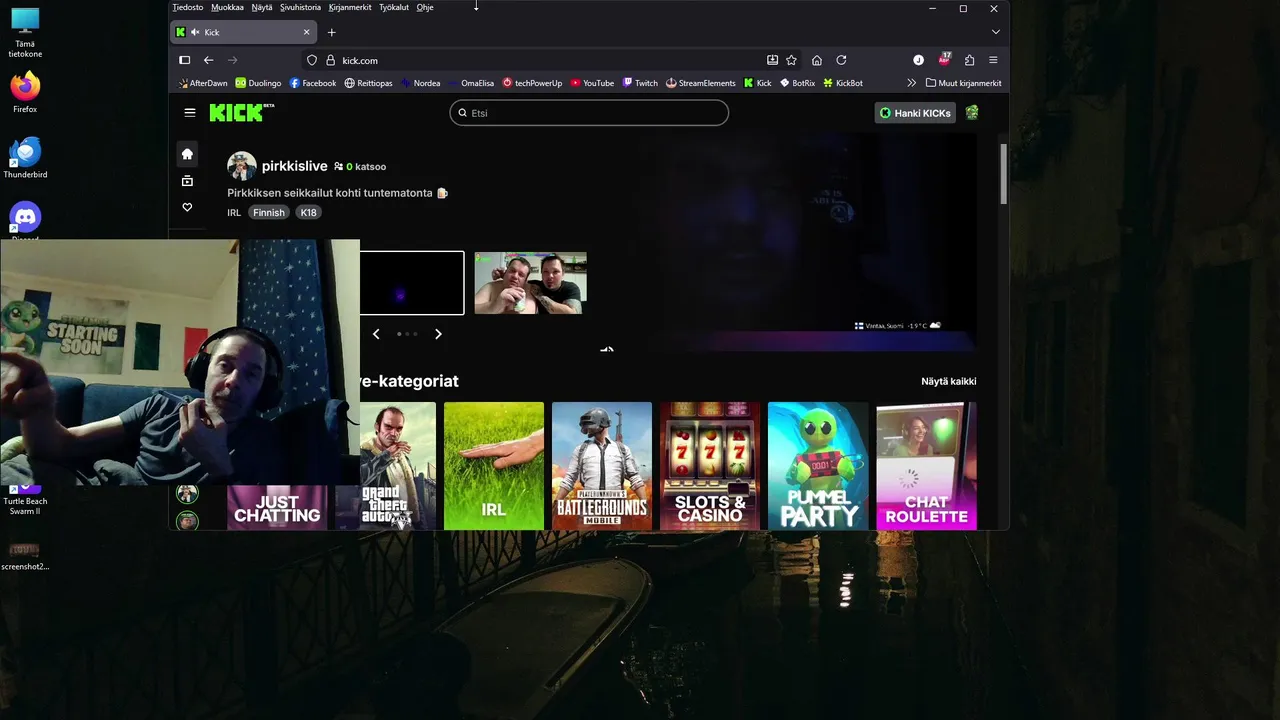Show the next featured stream arrow
This screenshot has width=1280, height=720.
(x=438, y=334)
